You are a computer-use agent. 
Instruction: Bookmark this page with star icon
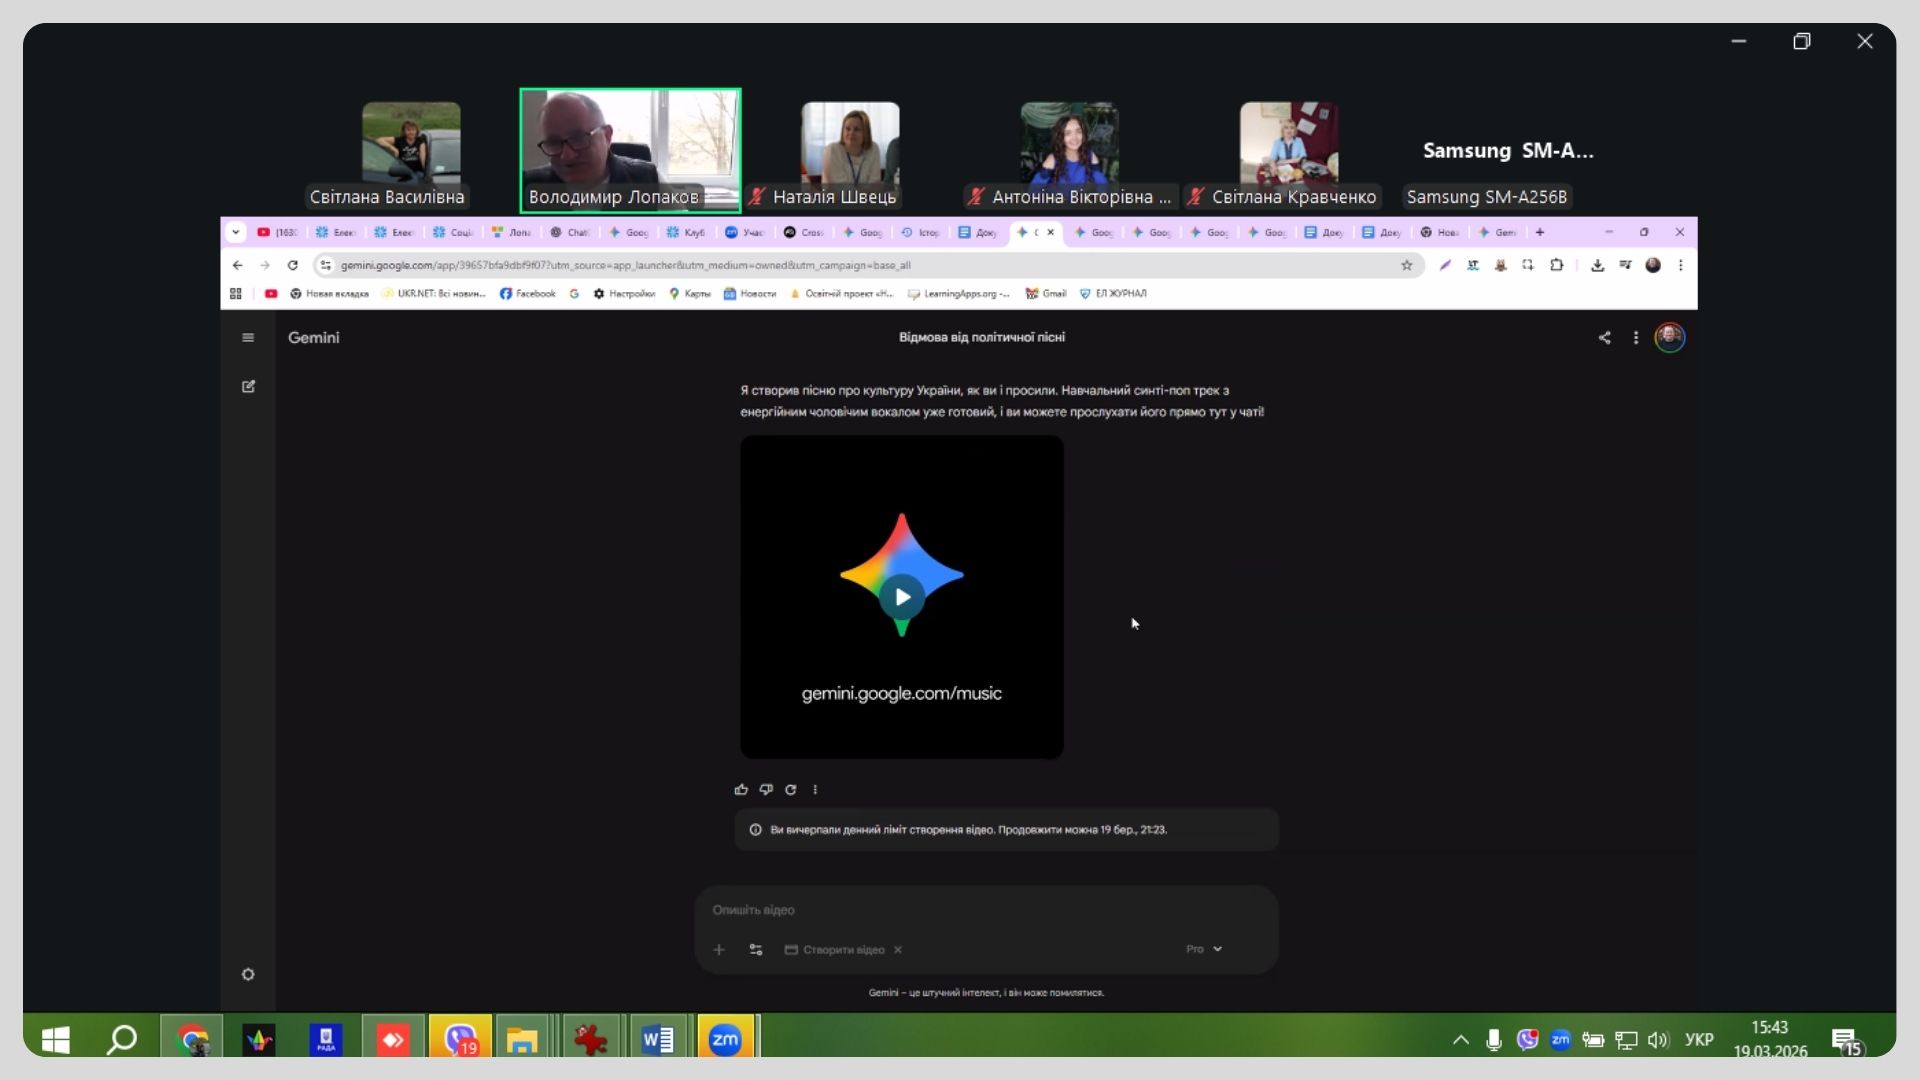[1407, 265]
